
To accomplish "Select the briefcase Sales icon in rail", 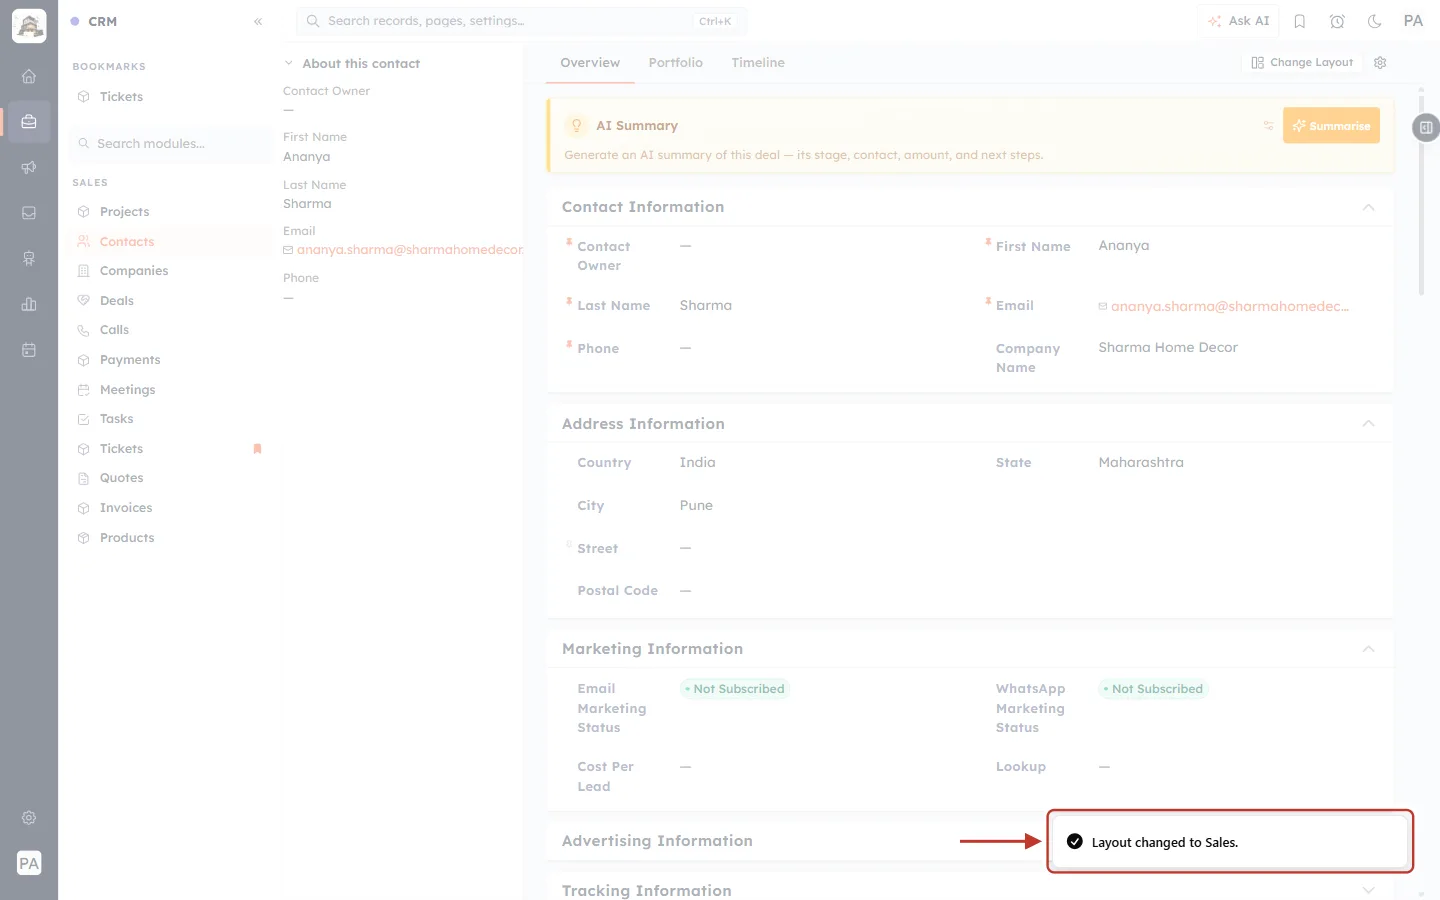I will pyautogui.click(x=29, y=122).
